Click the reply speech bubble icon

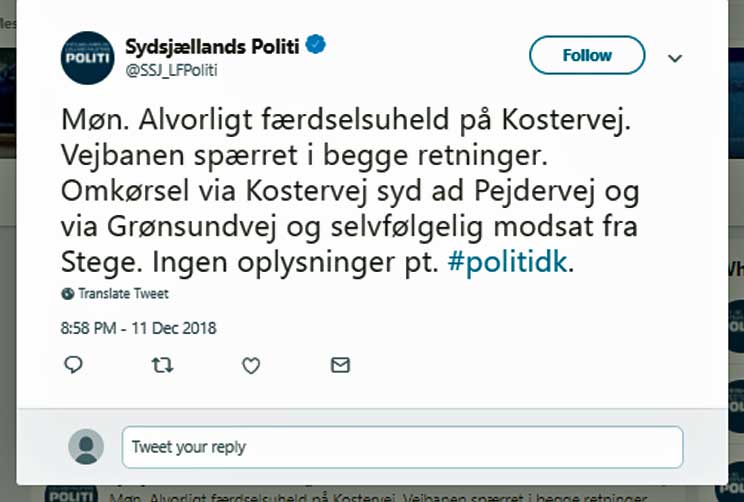click(x=72, y=366)
